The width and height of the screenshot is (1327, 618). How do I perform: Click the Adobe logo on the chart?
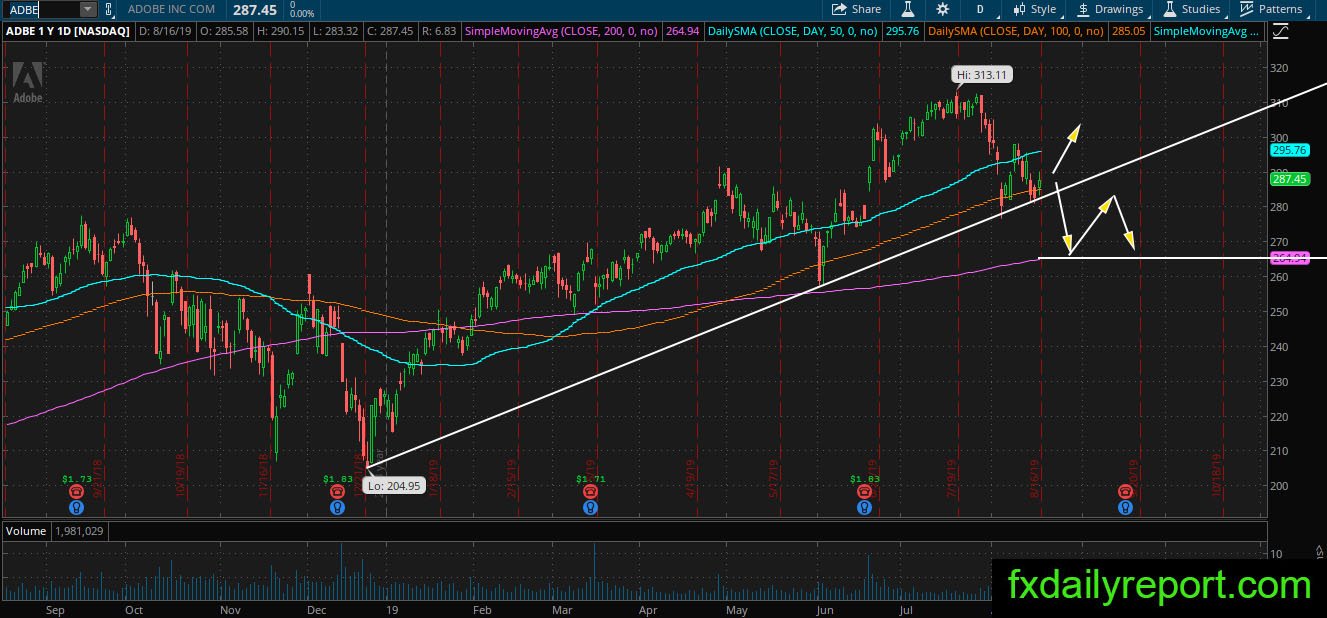pyautogui.click(x=26, y=84)
